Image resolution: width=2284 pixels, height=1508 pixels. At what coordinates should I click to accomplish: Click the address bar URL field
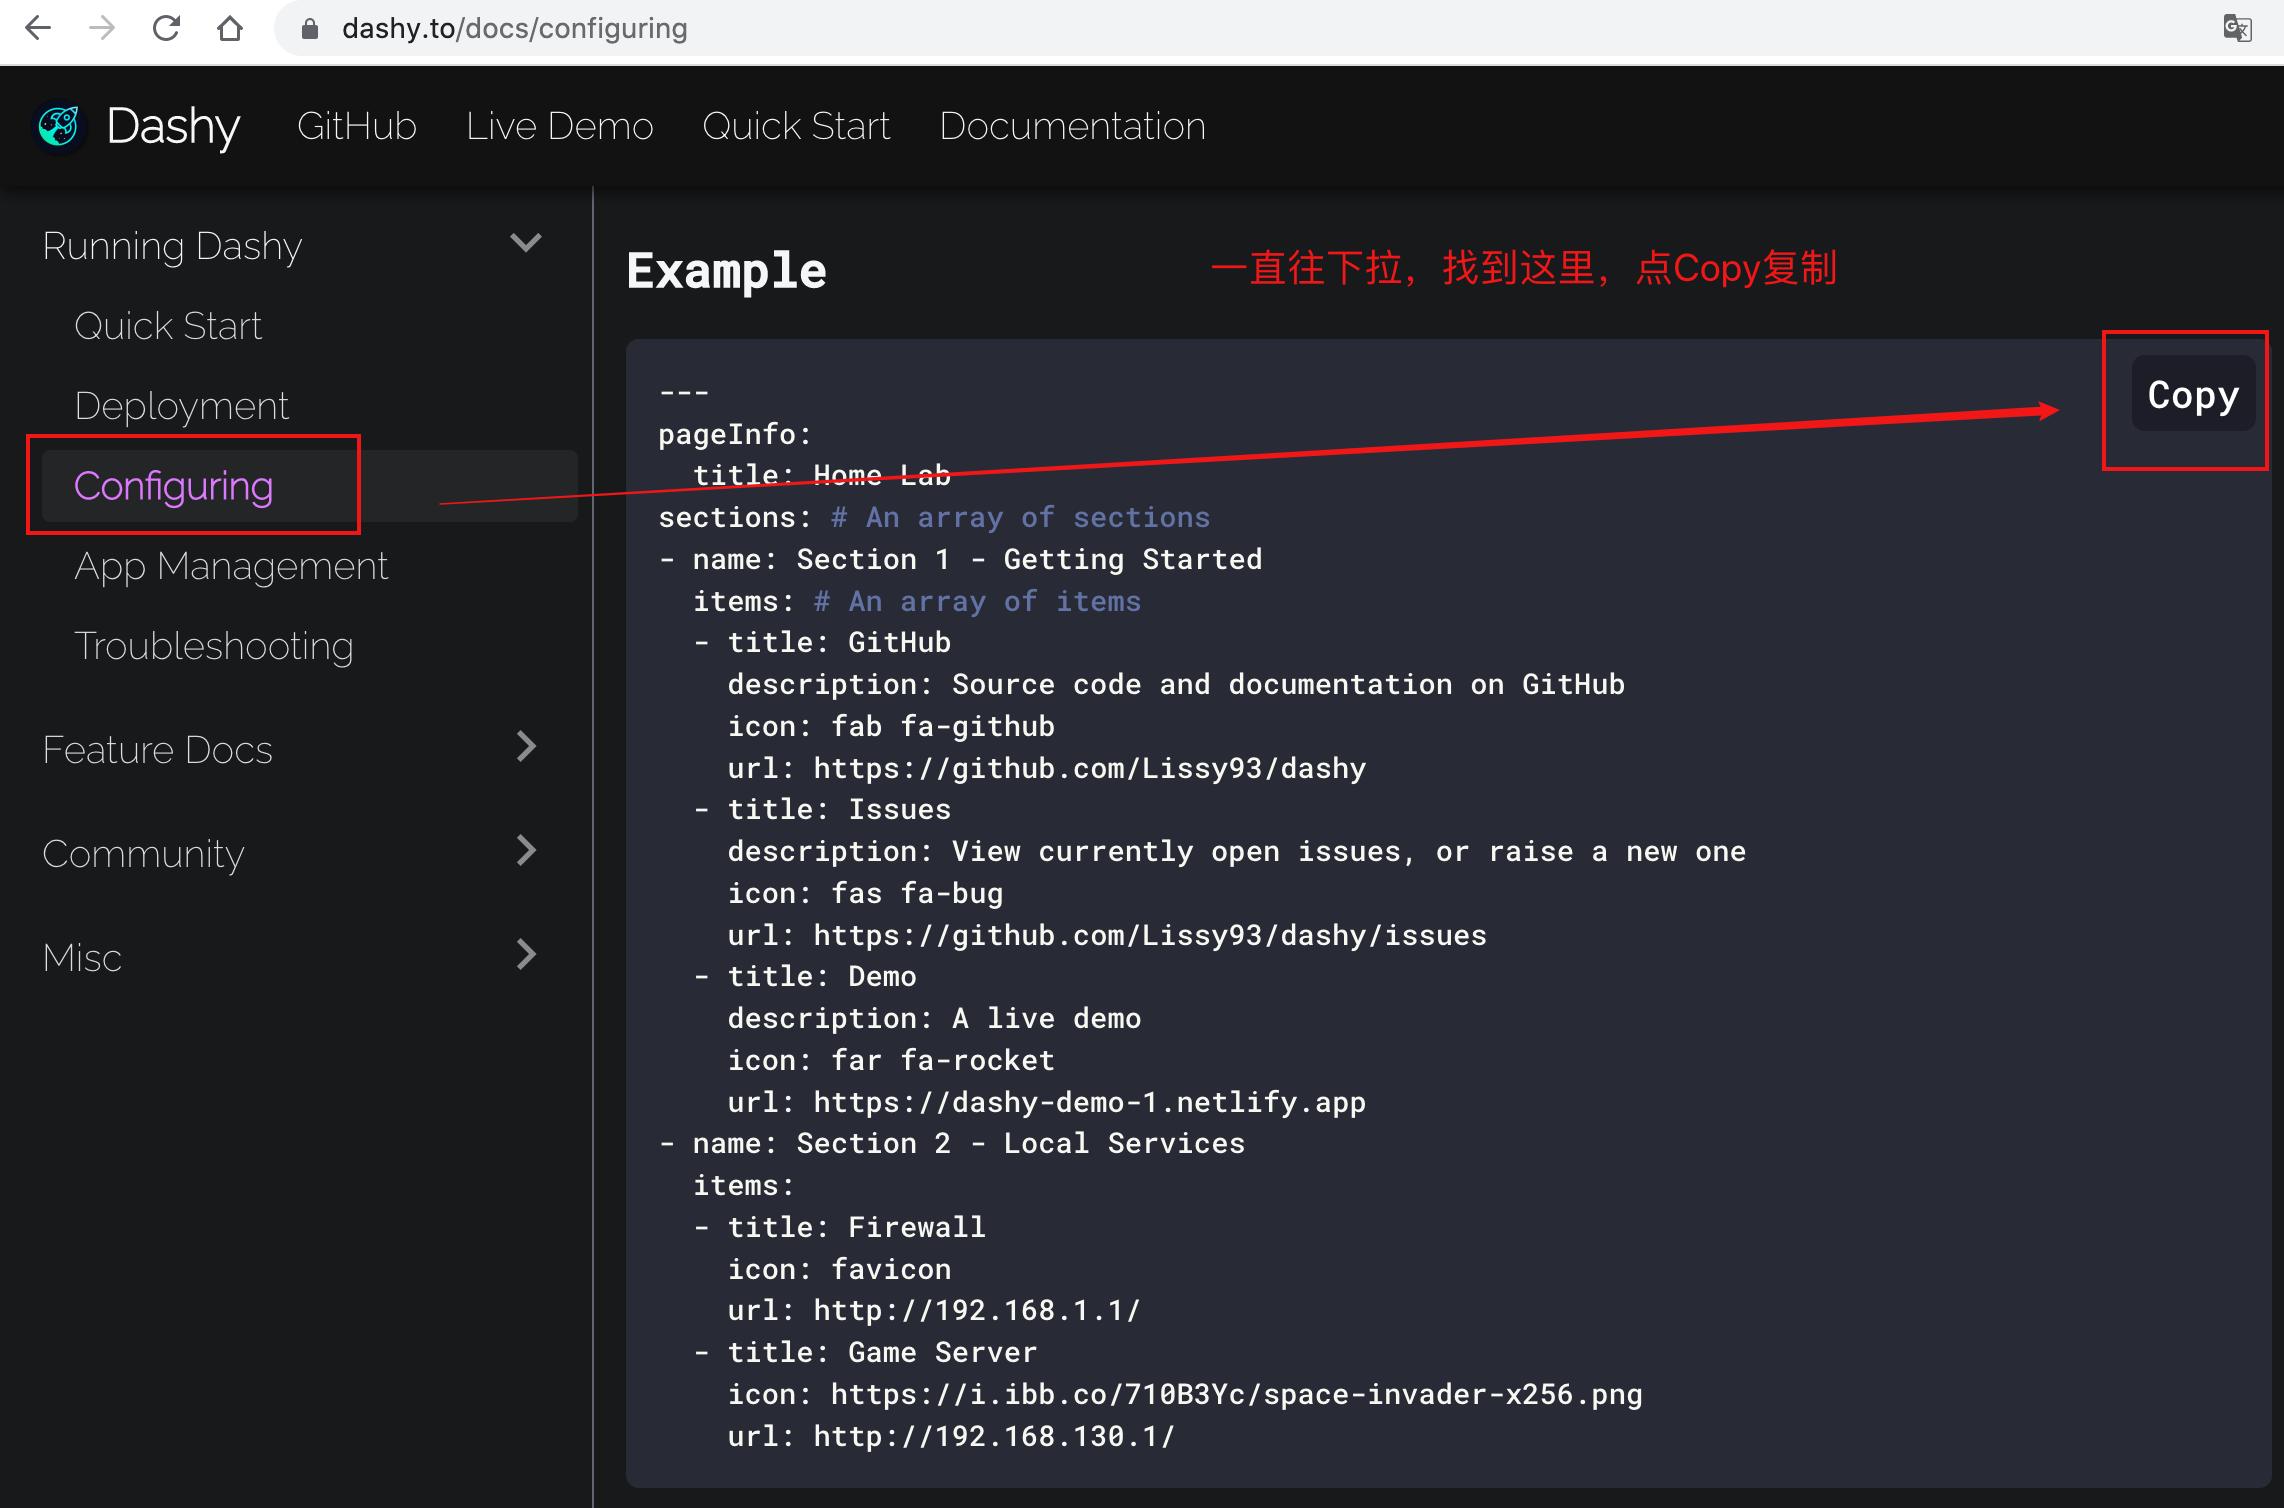(900, 29)
